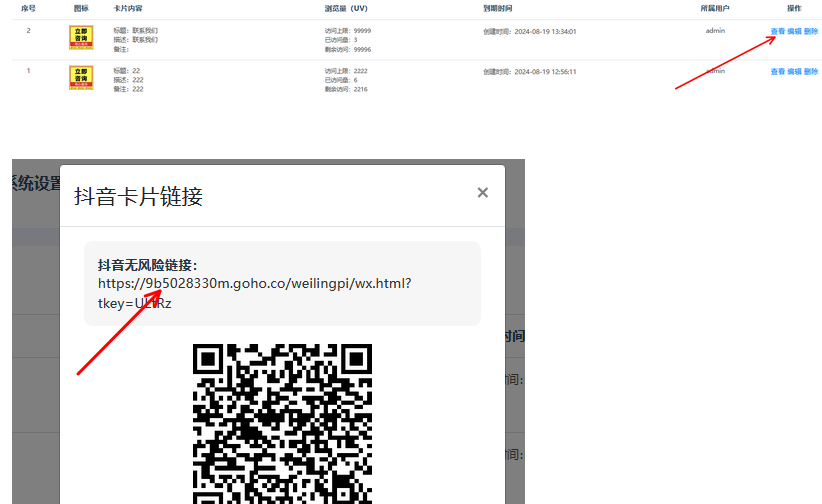Viewport: 822px width, 504px height.
Task: Click 剩余访问: 99996 text
Action: pyautogui.click(x=348, y=49)
